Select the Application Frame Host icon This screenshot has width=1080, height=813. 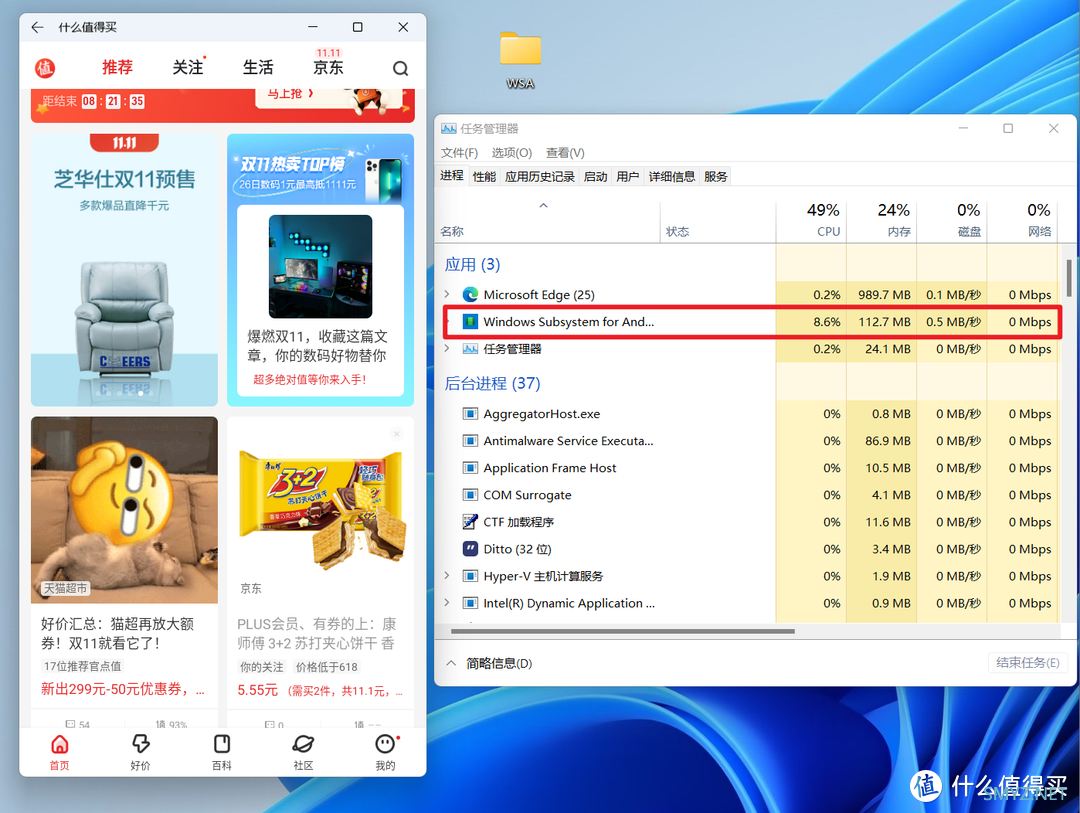pos(470,468)
